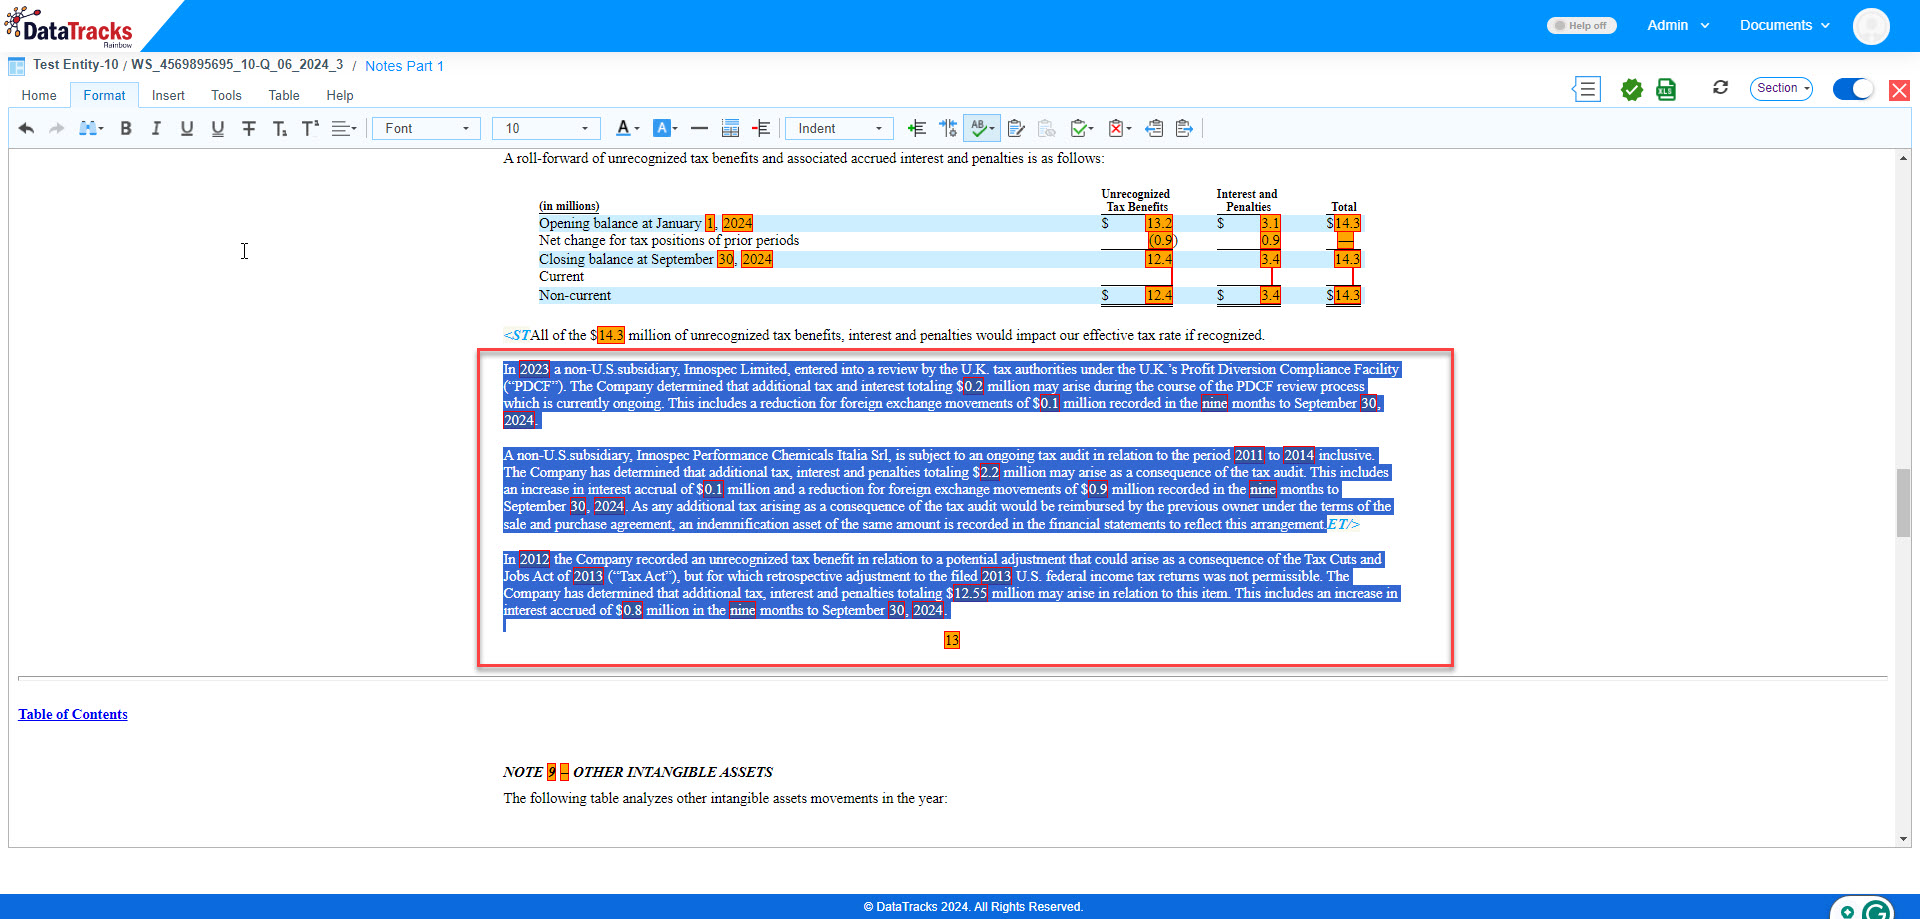Expand the Documents menu
This screenshot has height=919, width=1920.
[1785, 25]
